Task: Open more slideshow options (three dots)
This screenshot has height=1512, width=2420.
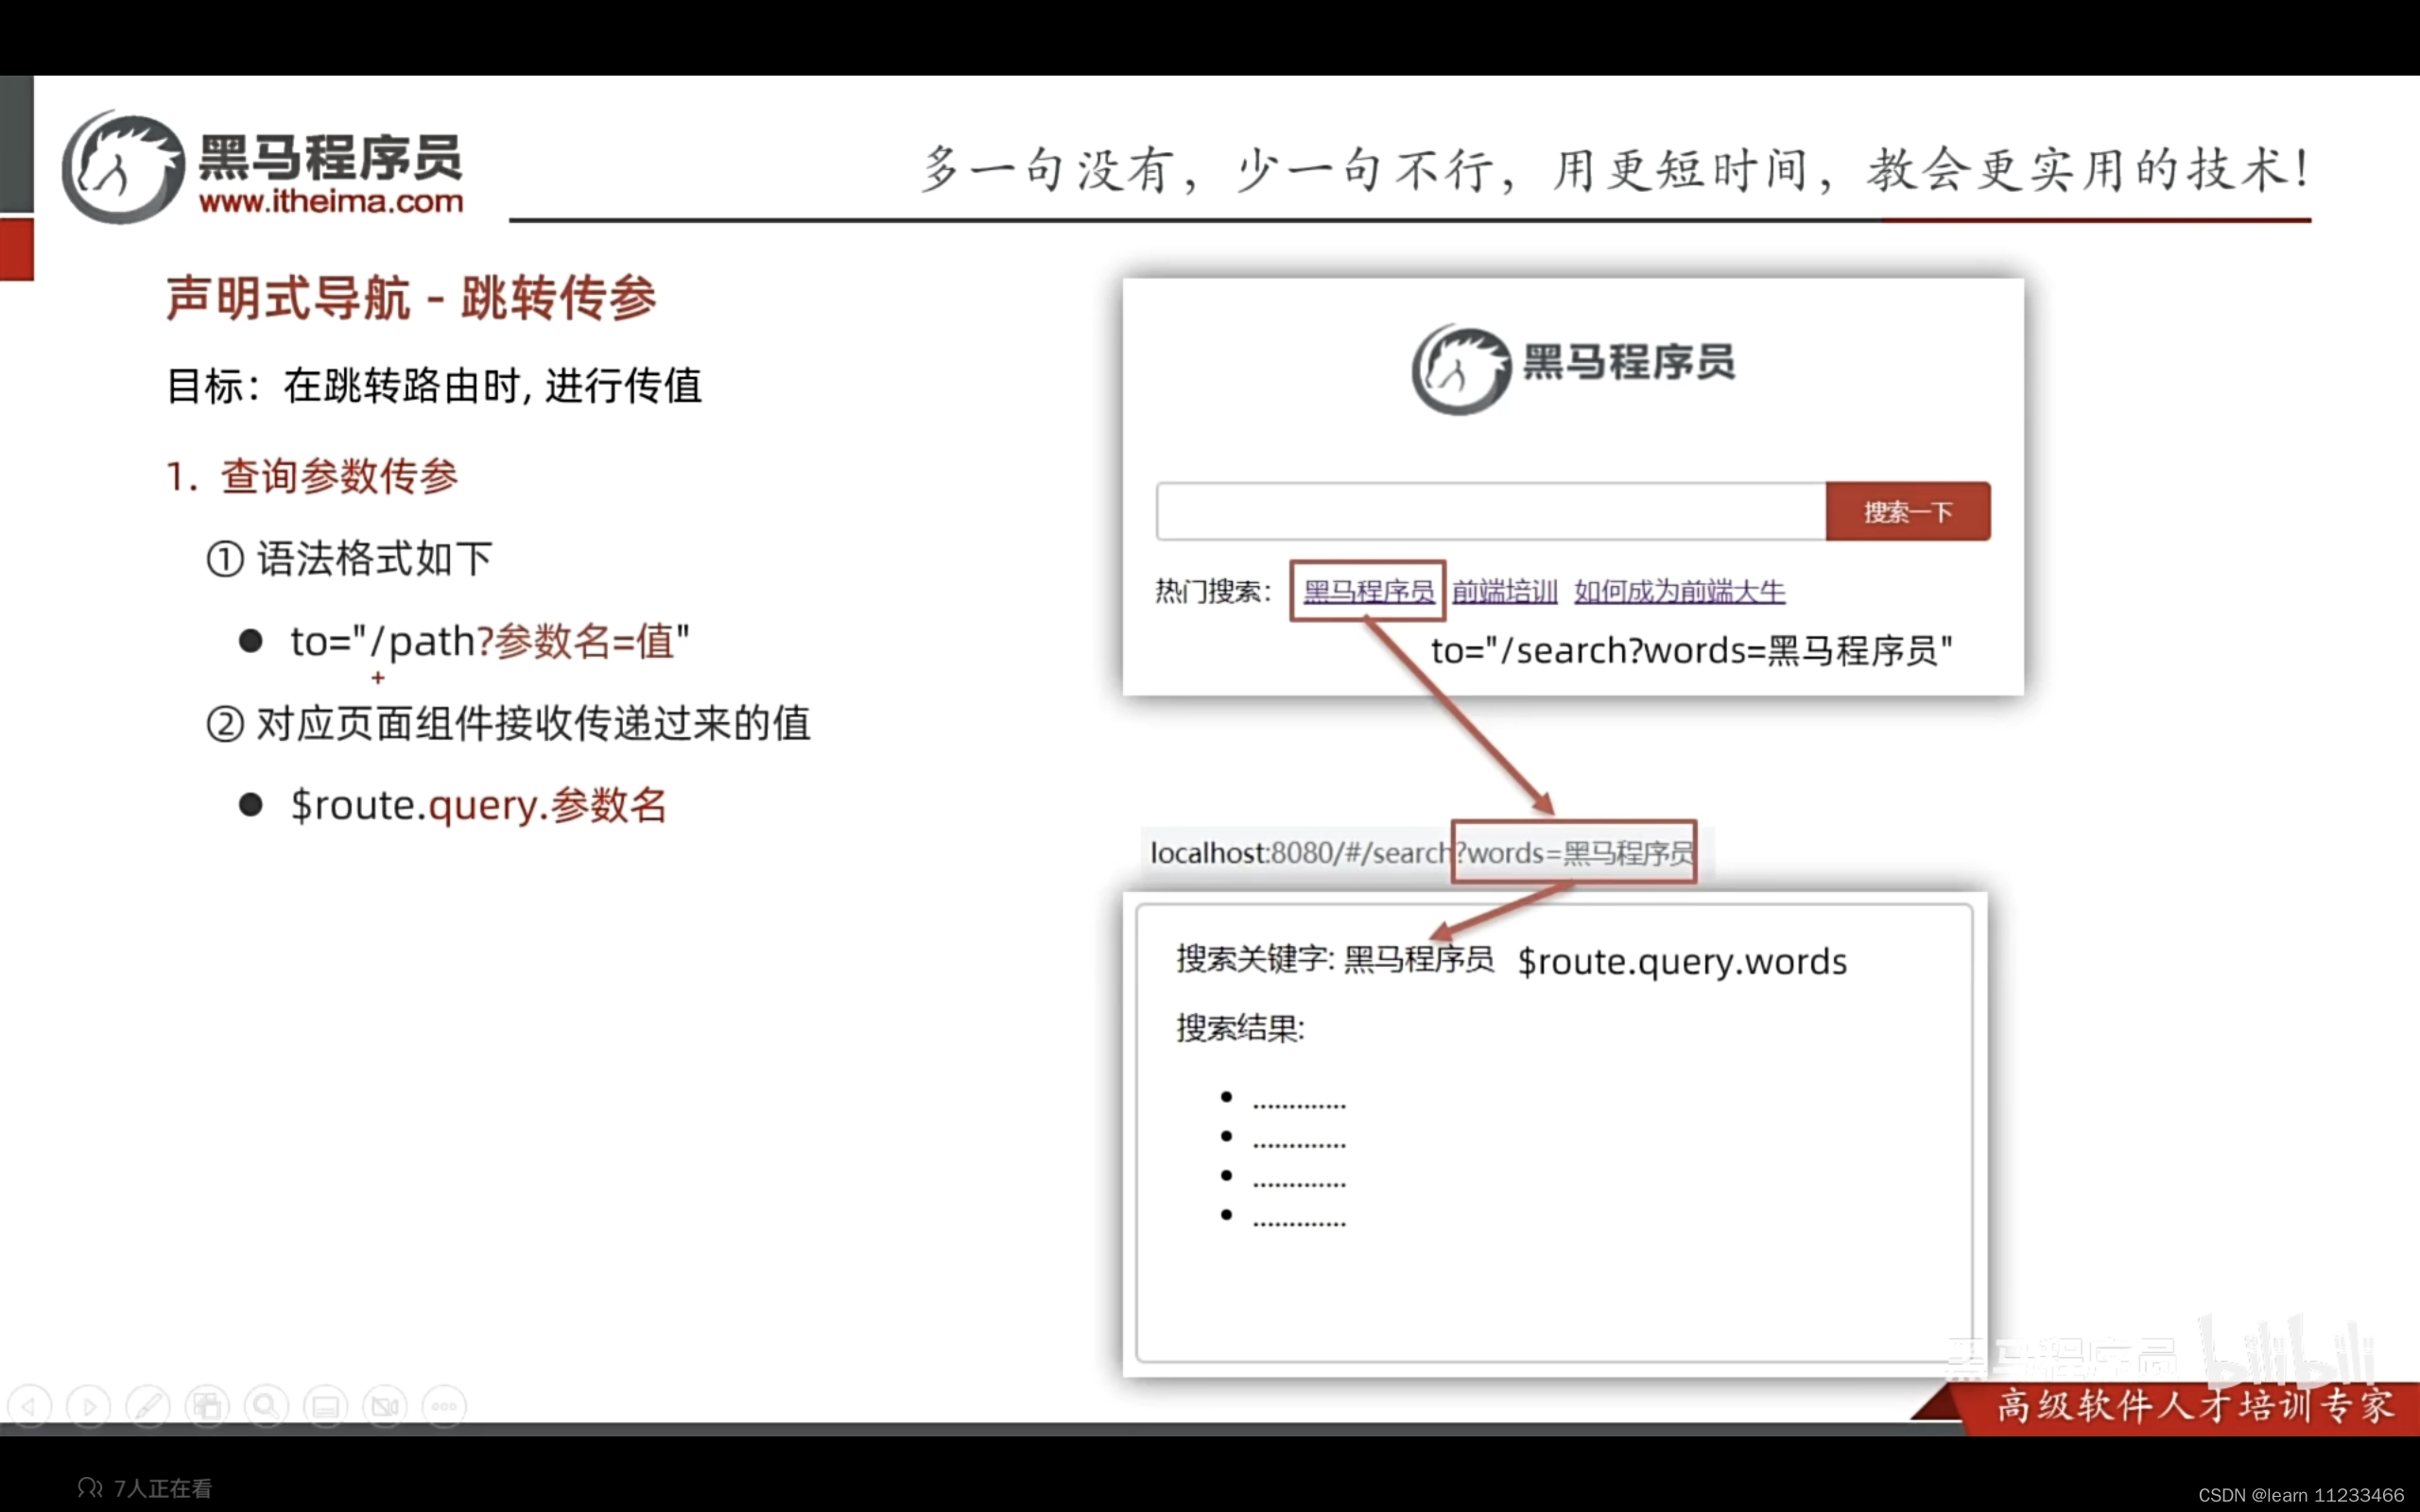Action: click(x=445, y=1406)
